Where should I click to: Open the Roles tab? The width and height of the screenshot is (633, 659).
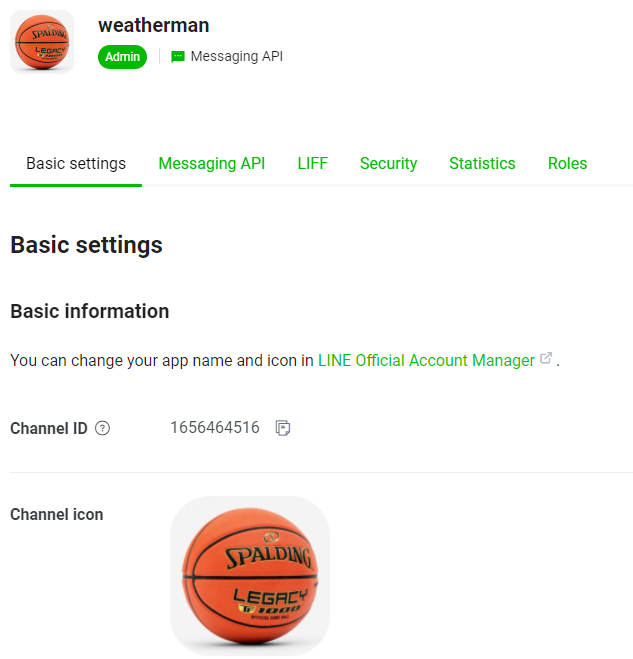(567, 163)
